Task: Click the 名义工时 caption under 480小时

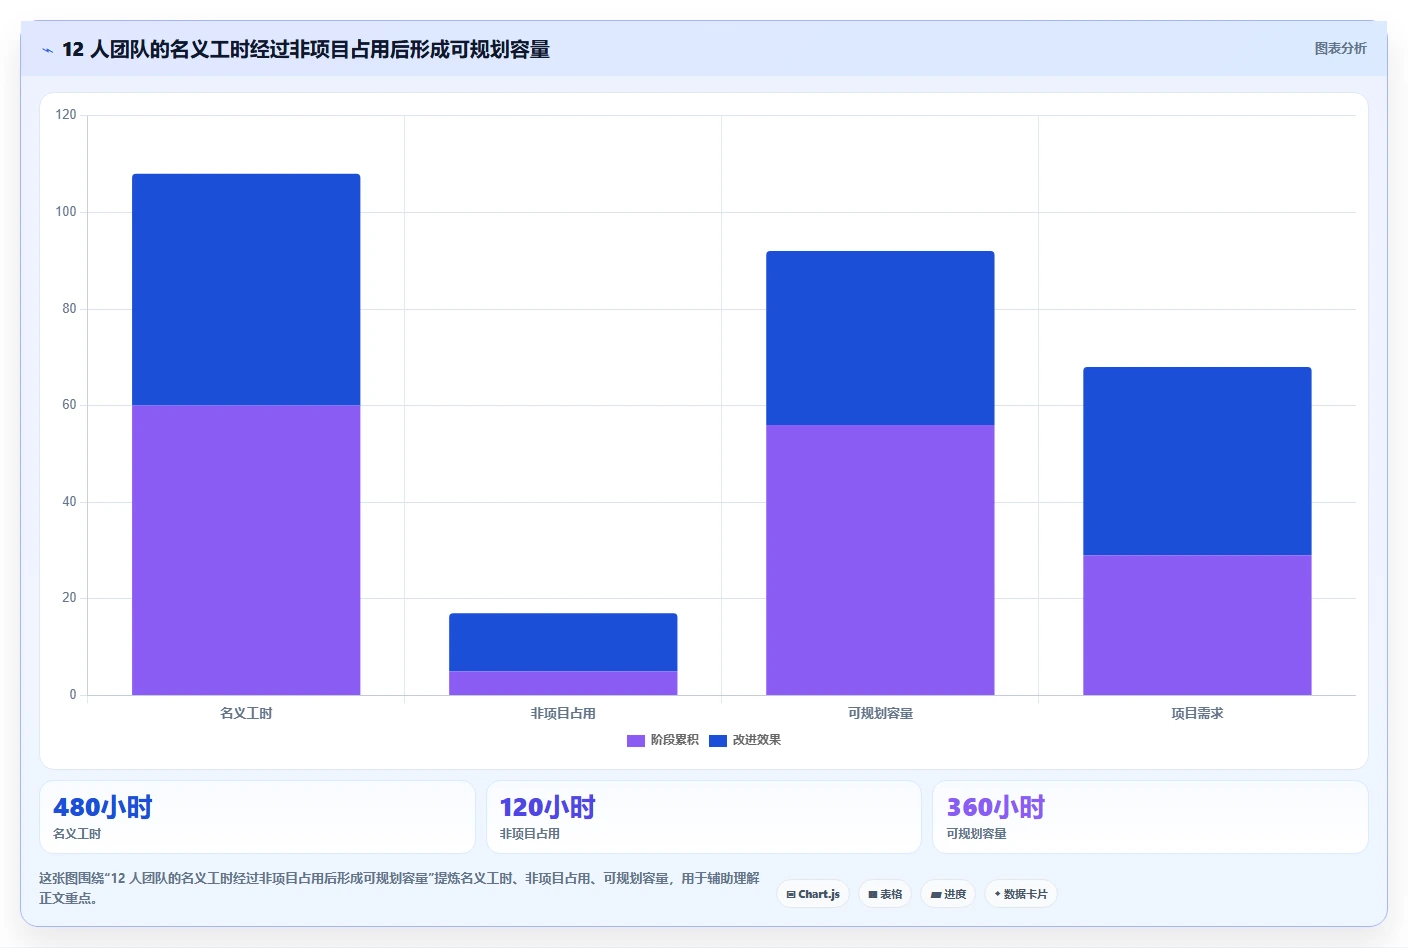Action: [77, 834]
